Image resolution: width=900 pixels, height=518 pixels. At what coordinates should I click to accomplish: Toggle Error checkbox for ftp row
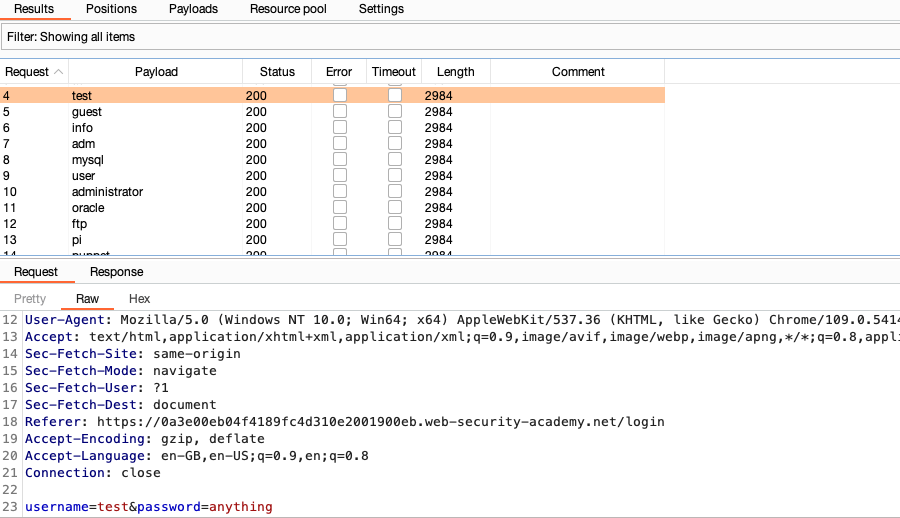[x=340, y=224]
